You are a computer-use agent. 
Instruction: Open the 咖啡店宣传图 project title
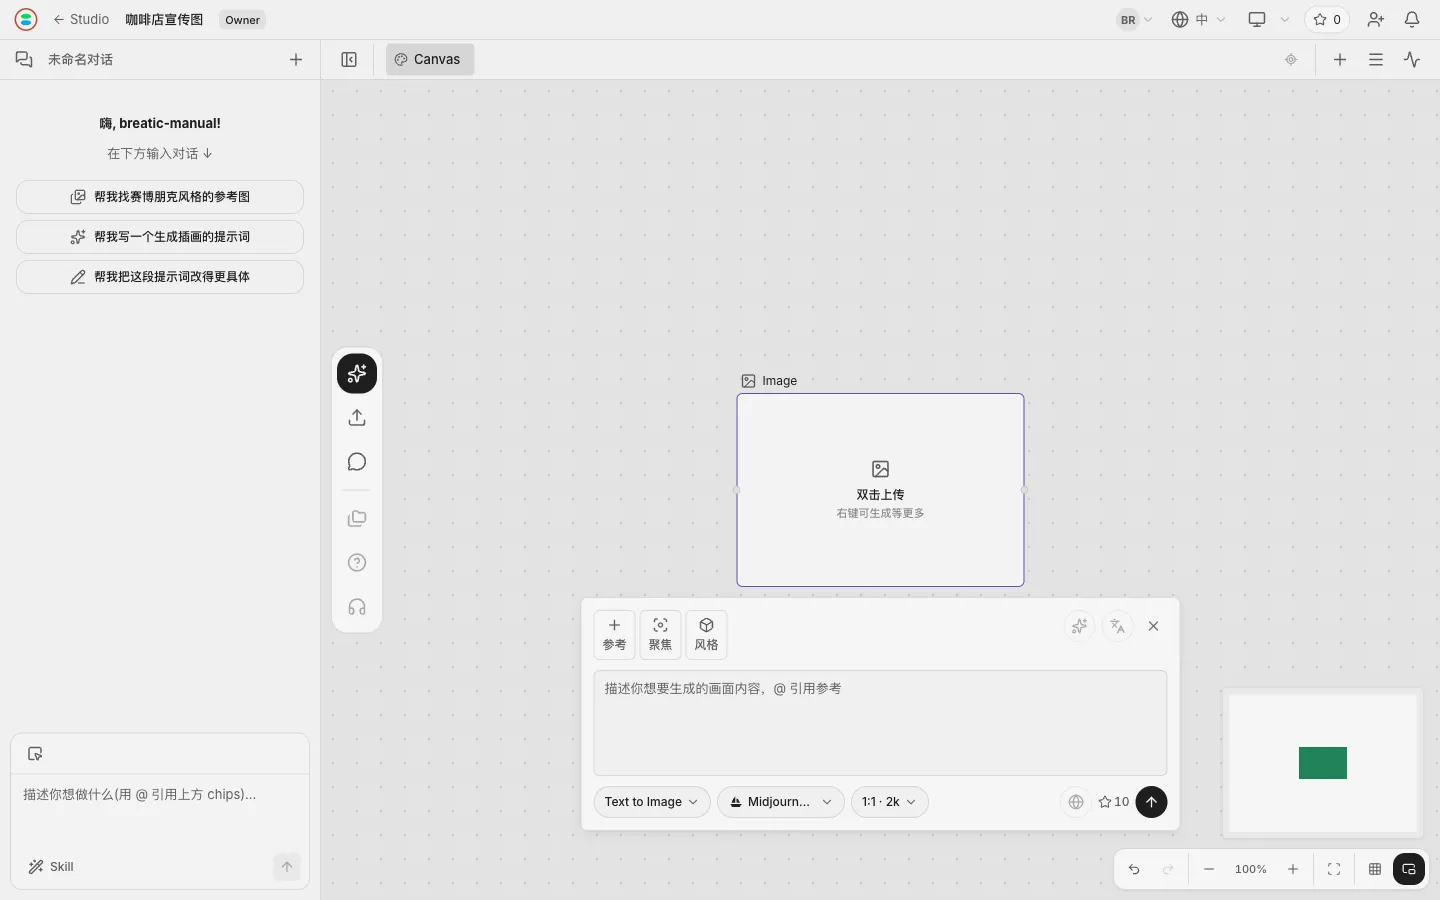[164, 19]
